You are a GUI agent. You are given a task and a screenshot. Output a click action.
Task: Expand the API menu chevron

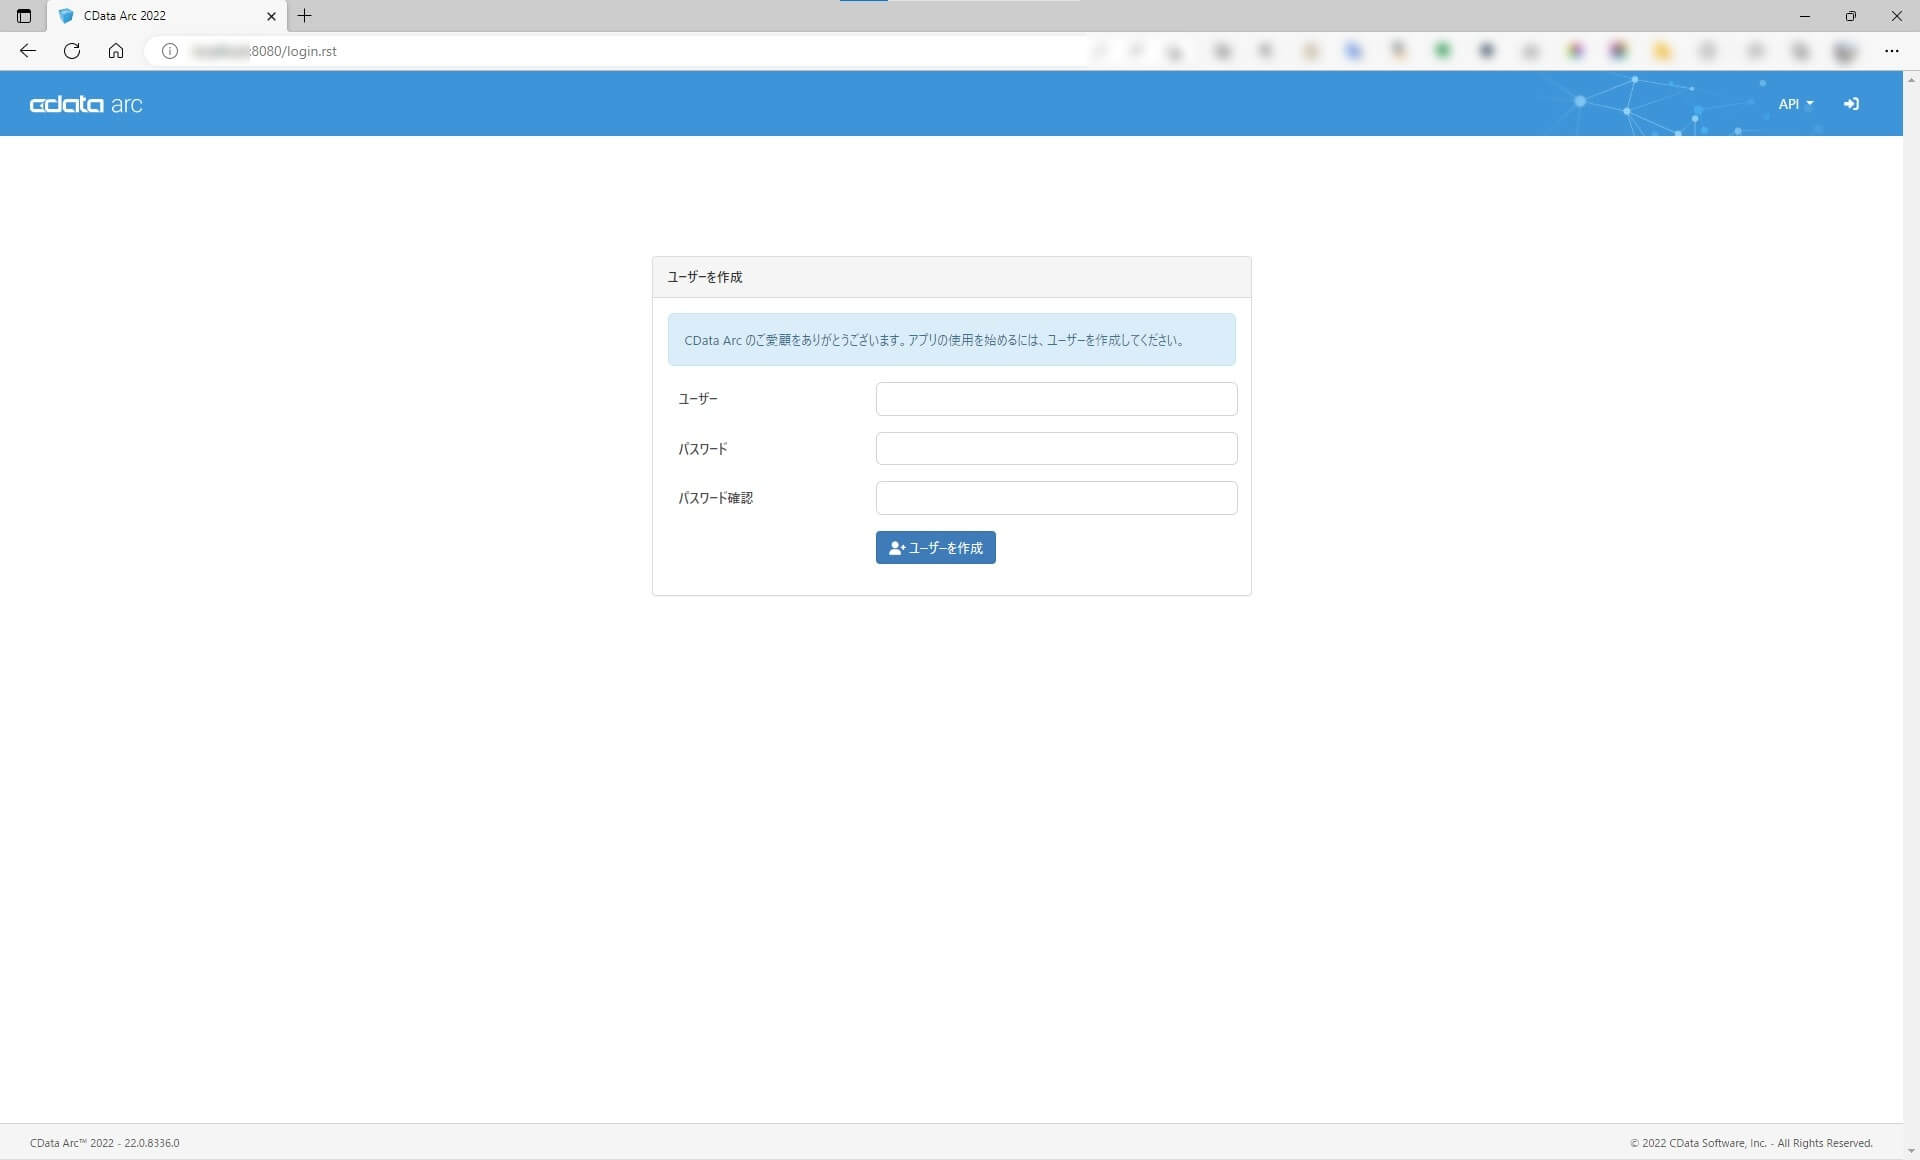(1810, 103)
